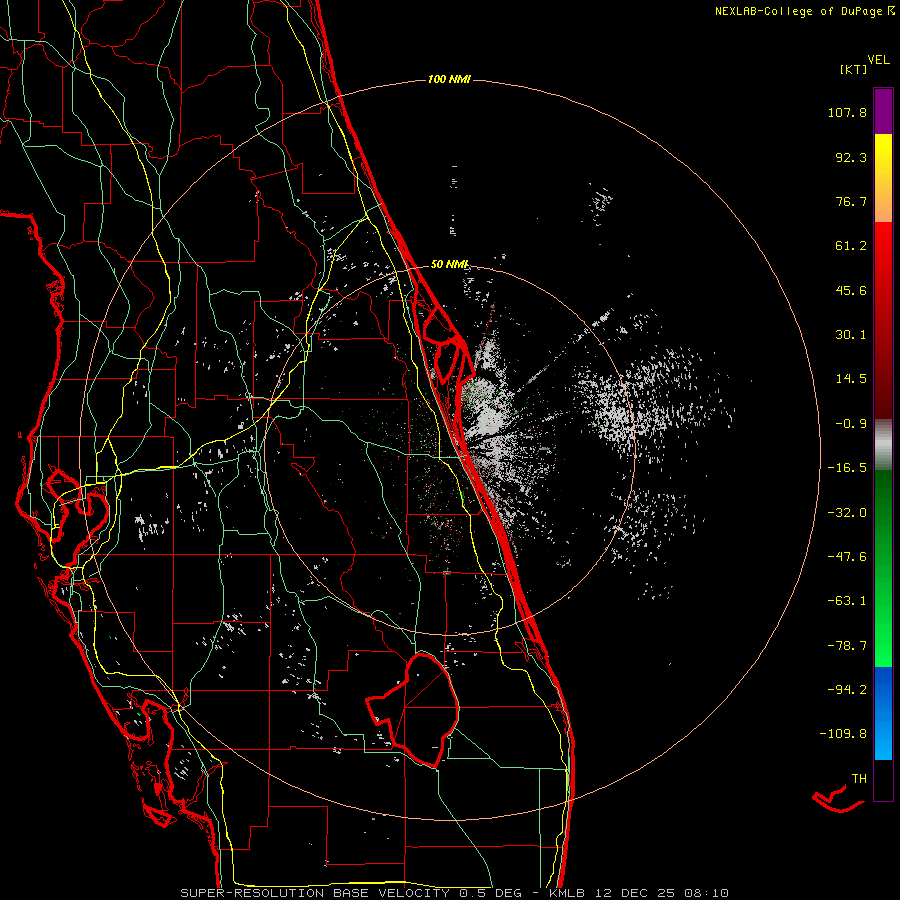Select the -109.8 velocity scale value
The image size is (900, 900).
[x=843, y=734]
